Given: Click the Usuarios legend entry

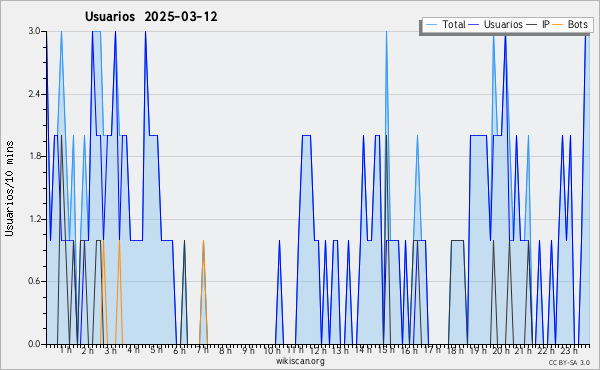Looking at the screenshot, I should tap(496, 24).
